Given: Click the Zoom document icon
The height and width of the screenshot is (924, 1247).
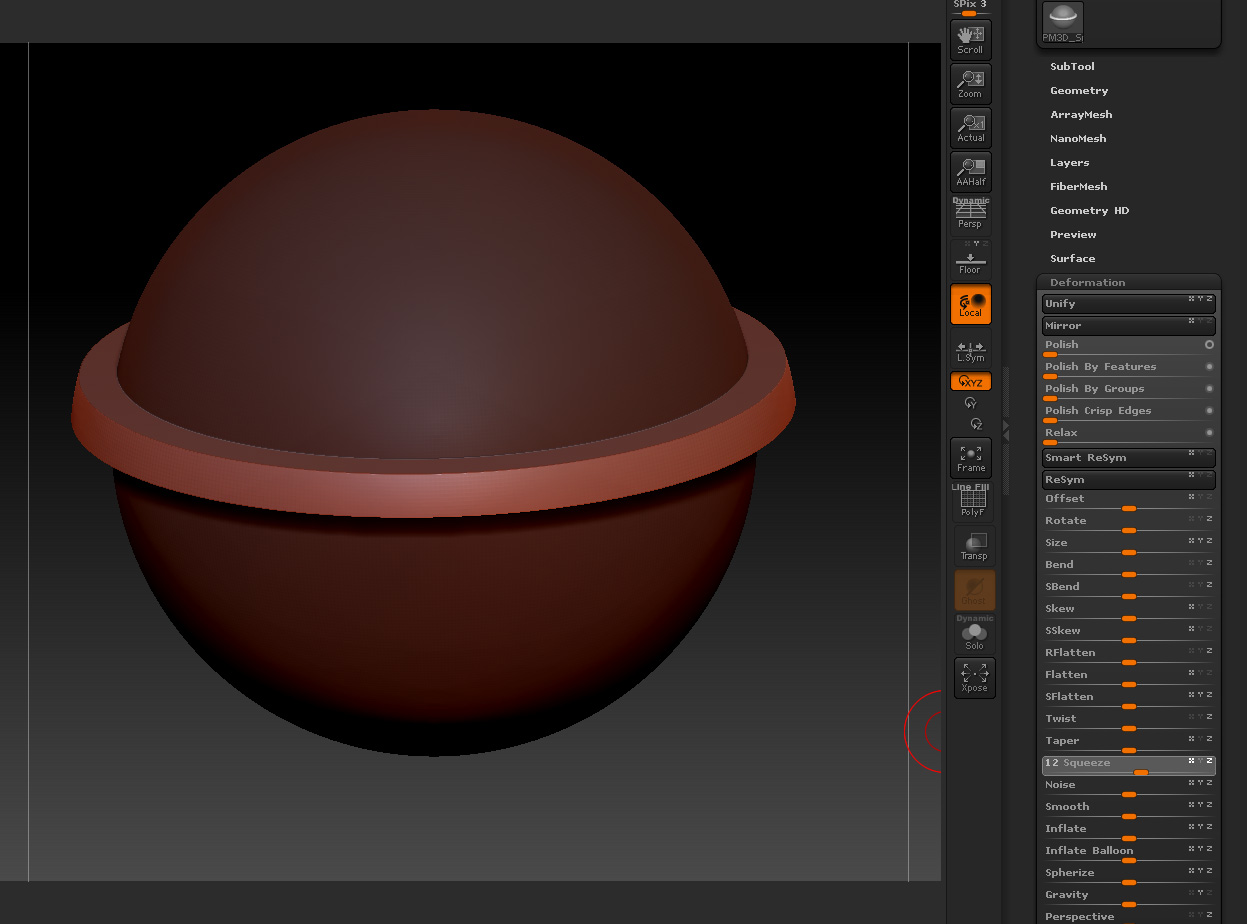Looking at the screenshot, I should coord(970,84).
